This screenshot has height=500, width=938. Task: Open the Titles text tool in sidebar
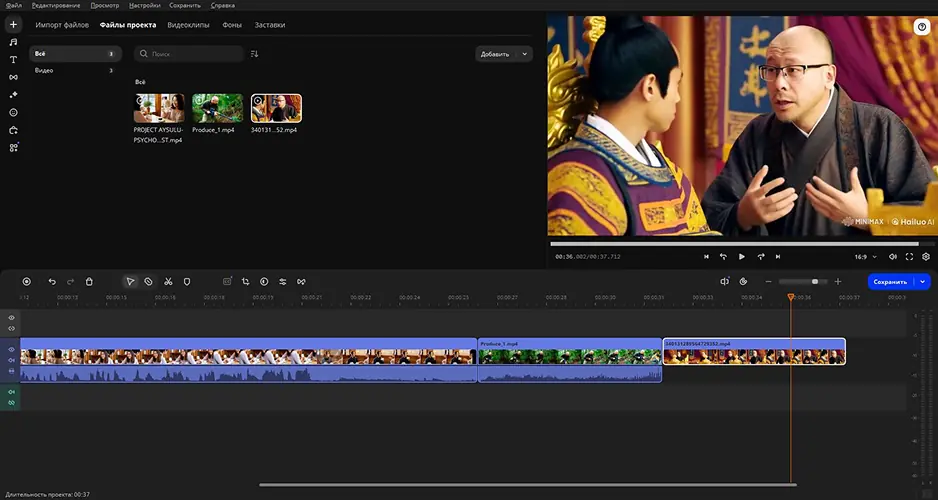[x=13, y=60]
